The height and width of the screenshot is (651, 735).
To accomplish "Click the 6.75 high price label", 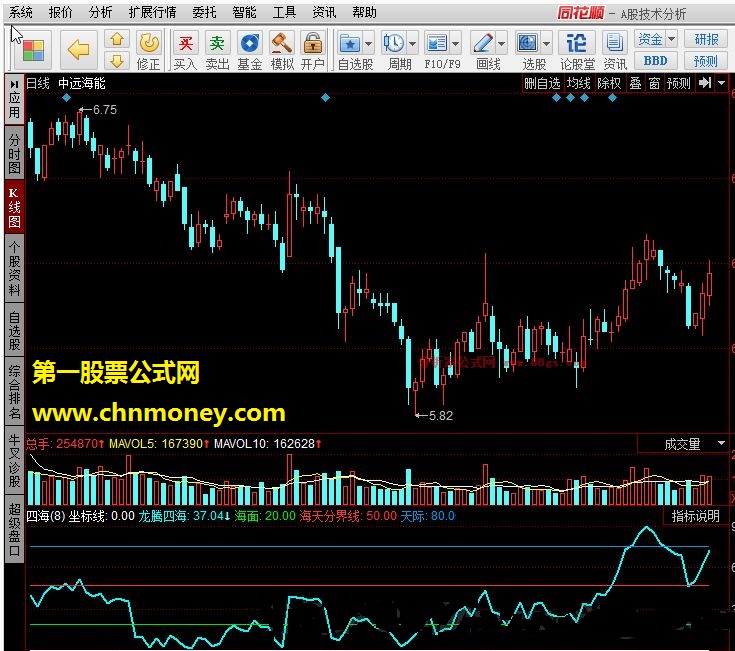I will point(105,110).
